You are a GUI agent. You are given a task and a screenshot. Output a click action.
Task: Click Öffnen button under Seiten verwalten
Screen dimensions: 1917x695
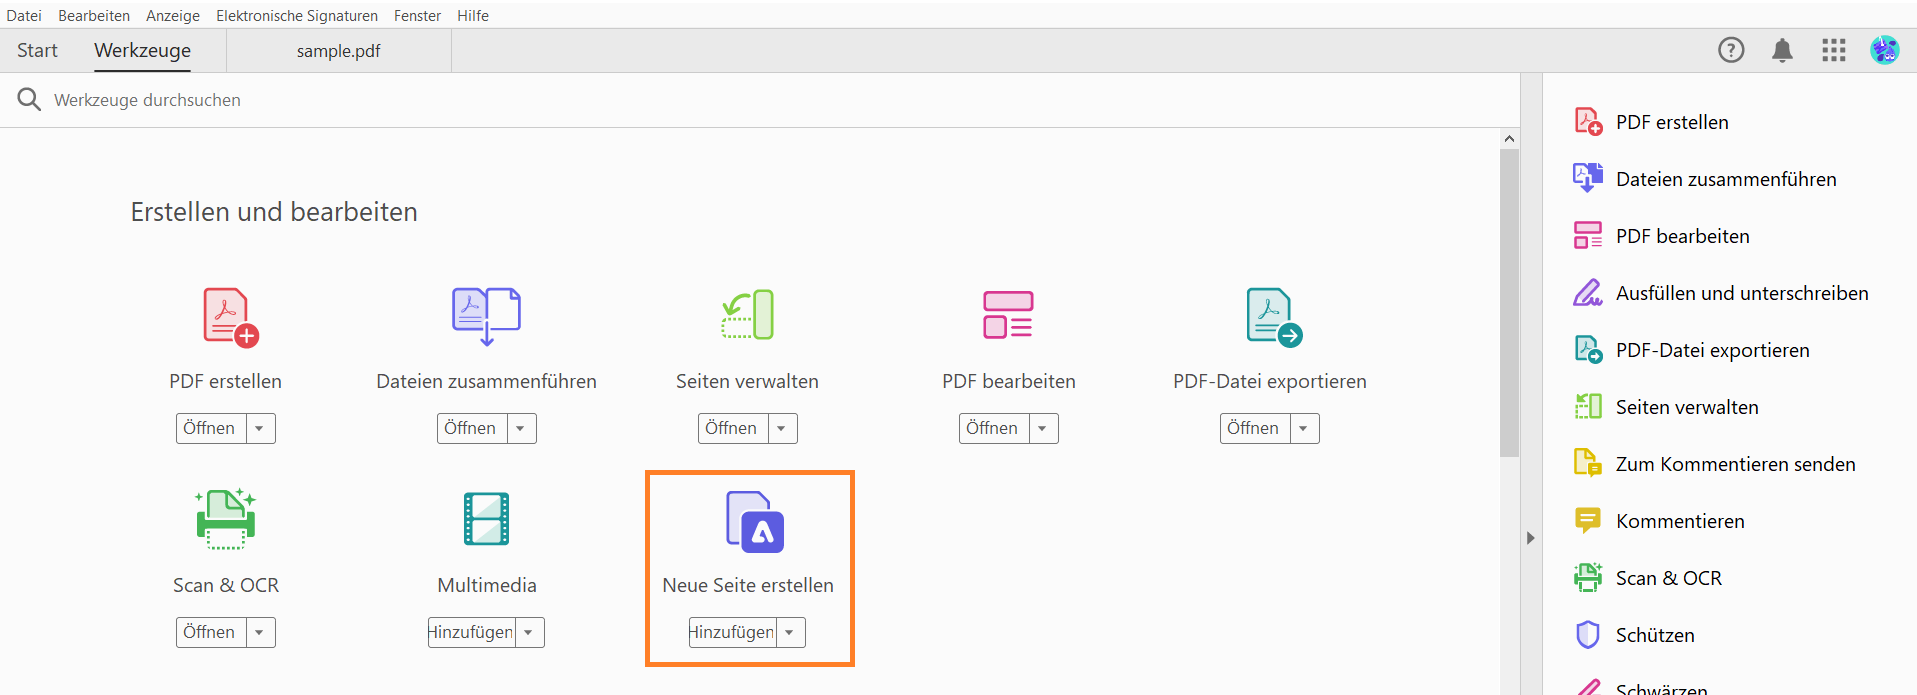pos(732,428)
